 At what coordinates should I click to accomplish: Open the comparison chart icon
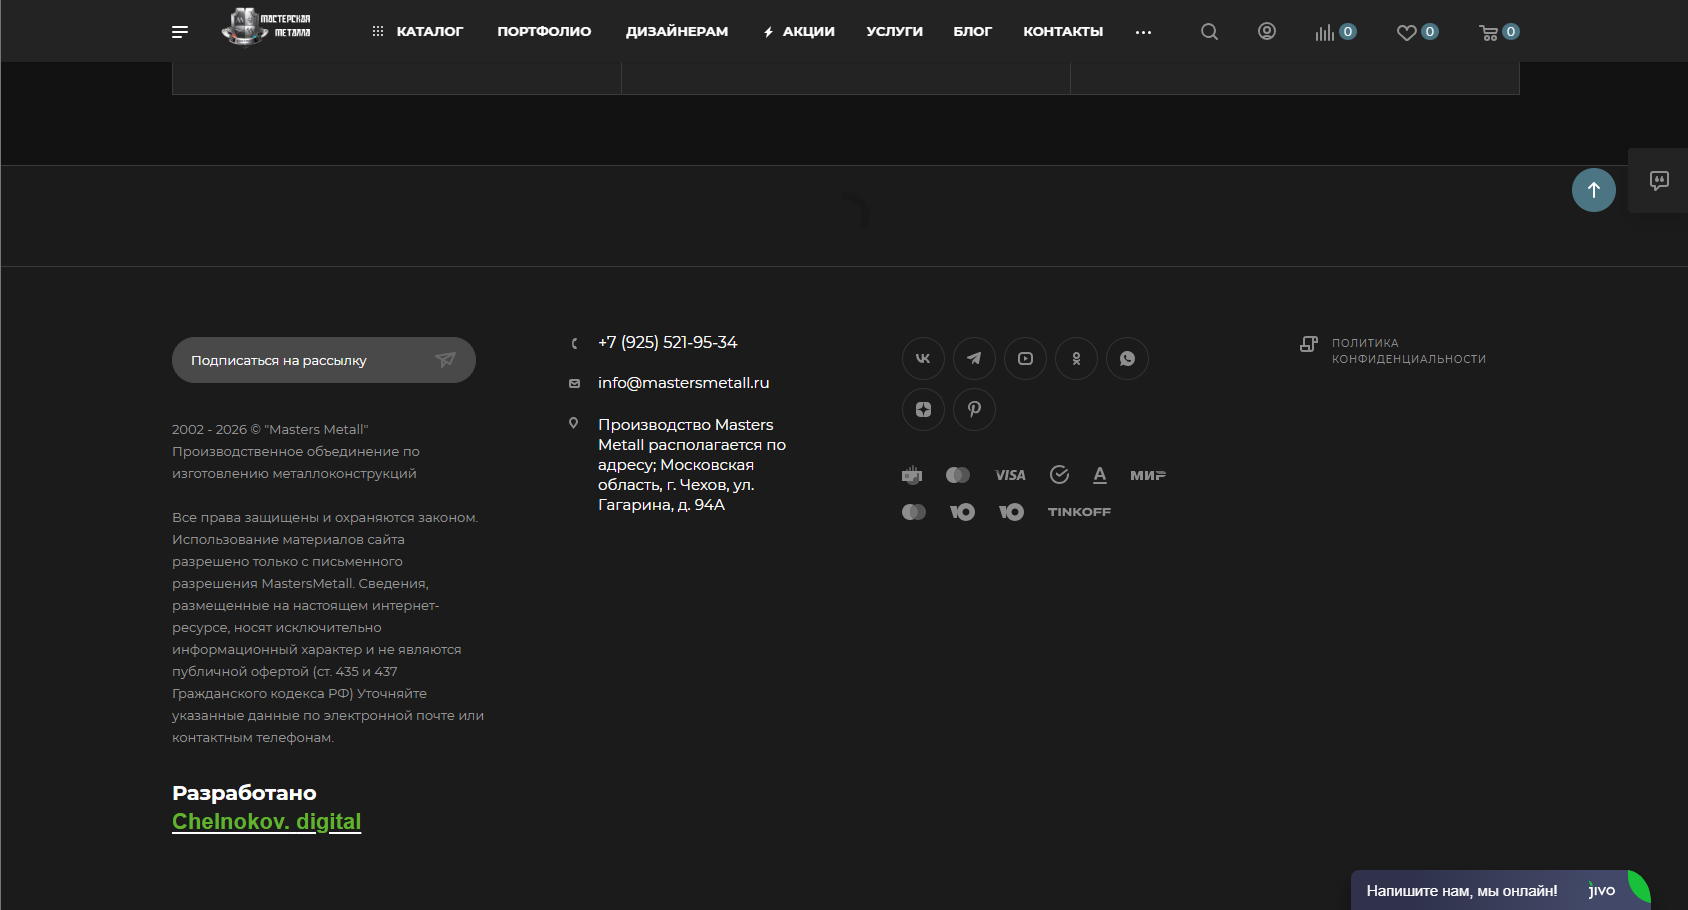[x=1324, y=32]
